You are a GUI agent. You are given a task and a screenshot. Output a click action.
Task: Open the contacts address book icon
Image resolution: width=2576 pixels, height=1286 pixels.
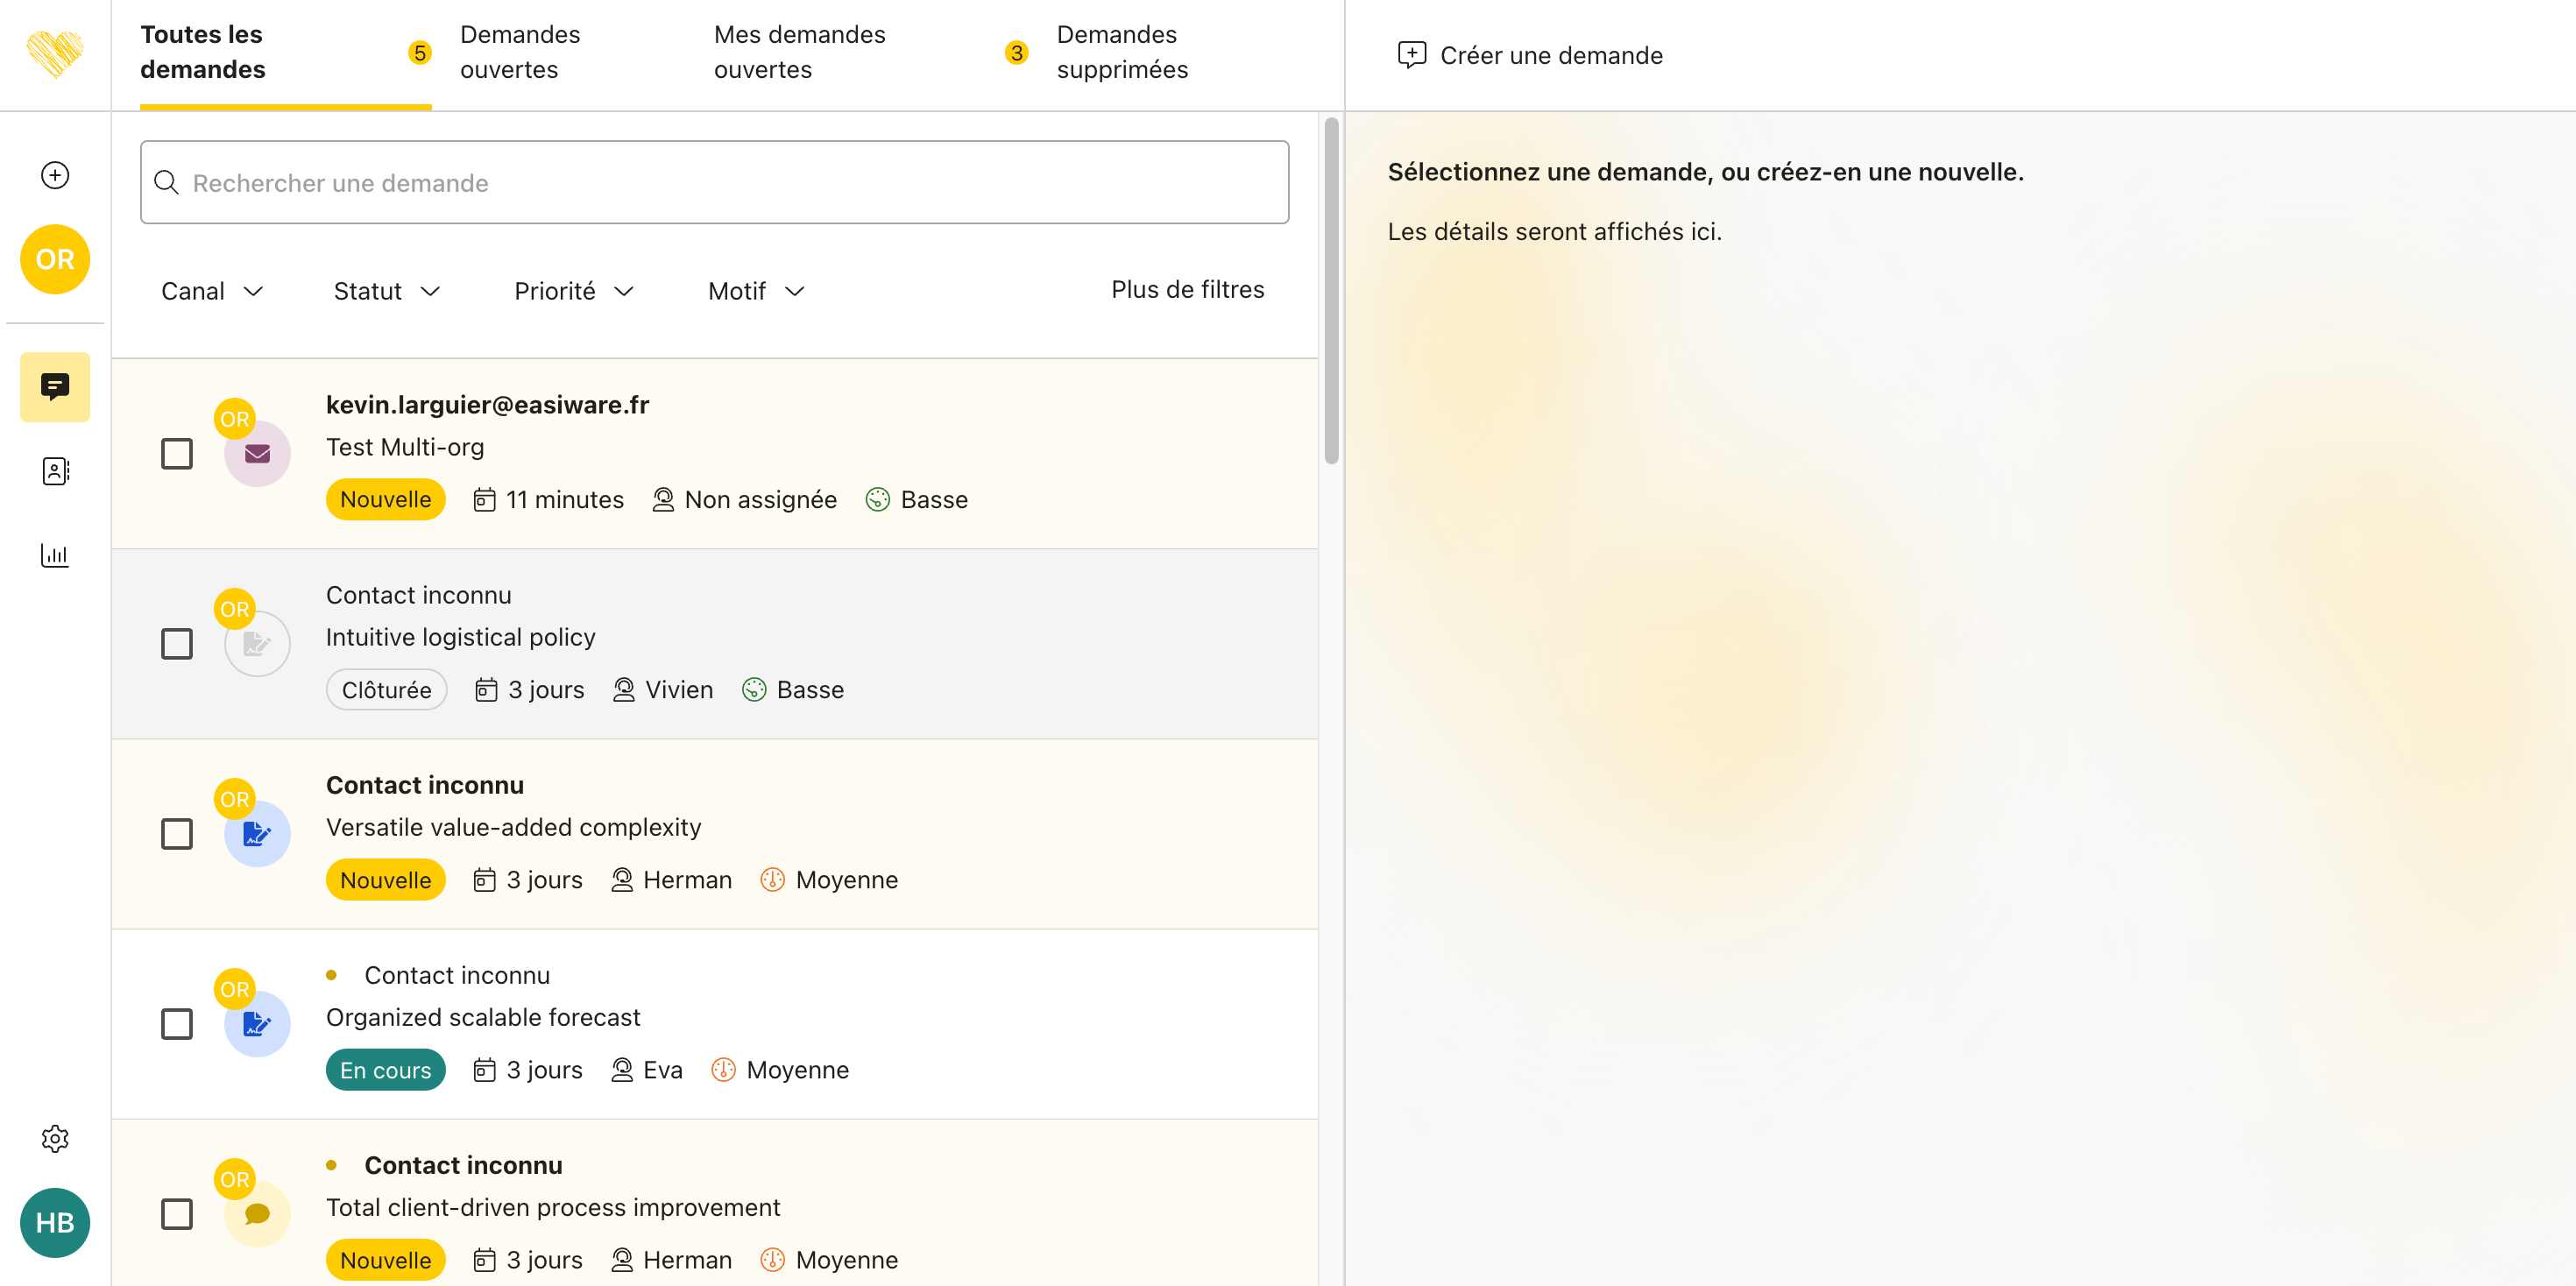55,471
